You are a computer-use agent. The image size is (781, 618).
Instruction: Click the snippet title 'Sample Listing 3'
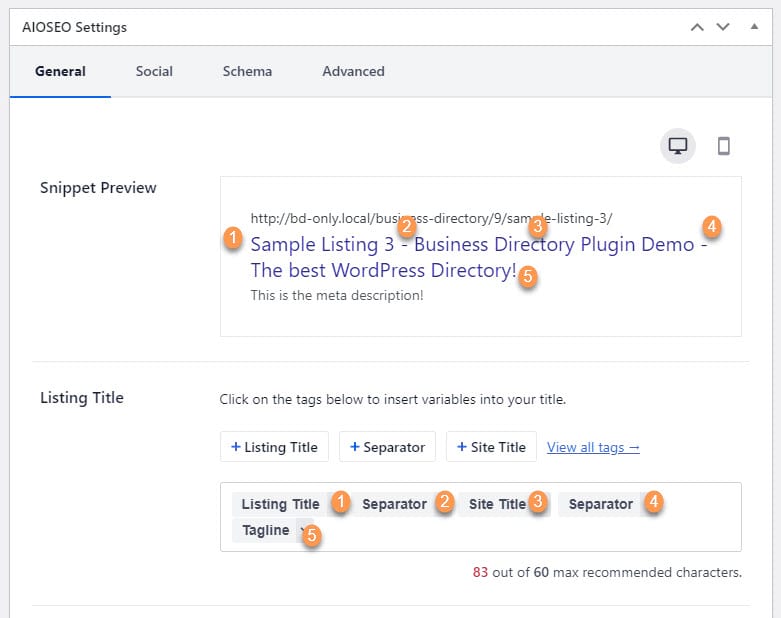tap(322, 245)
